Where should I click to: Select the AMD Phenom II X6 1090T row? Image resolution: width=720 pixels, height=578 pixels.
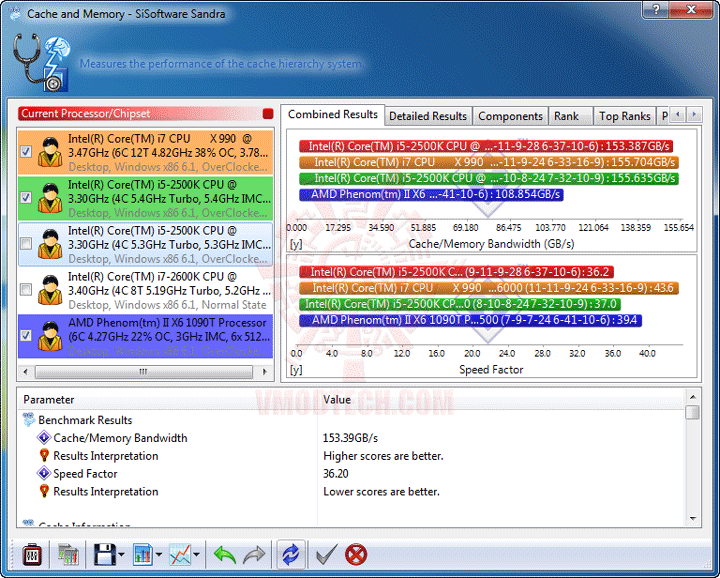[146, 336]
